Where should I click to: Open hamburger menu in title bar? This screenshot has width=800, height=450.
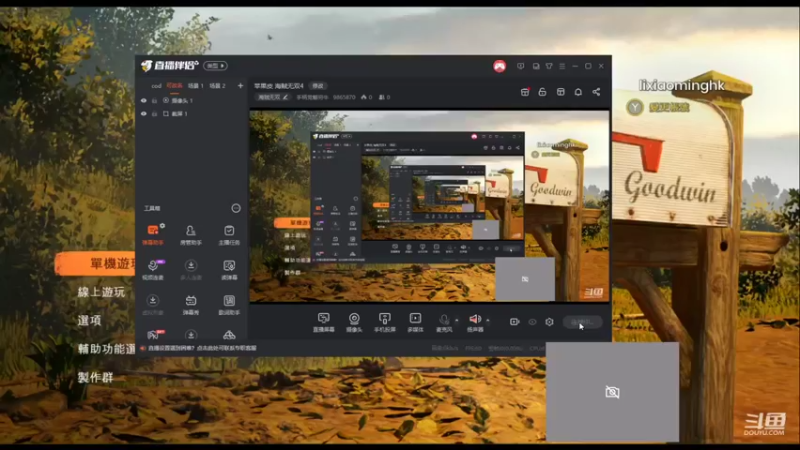tap(562, 66)
